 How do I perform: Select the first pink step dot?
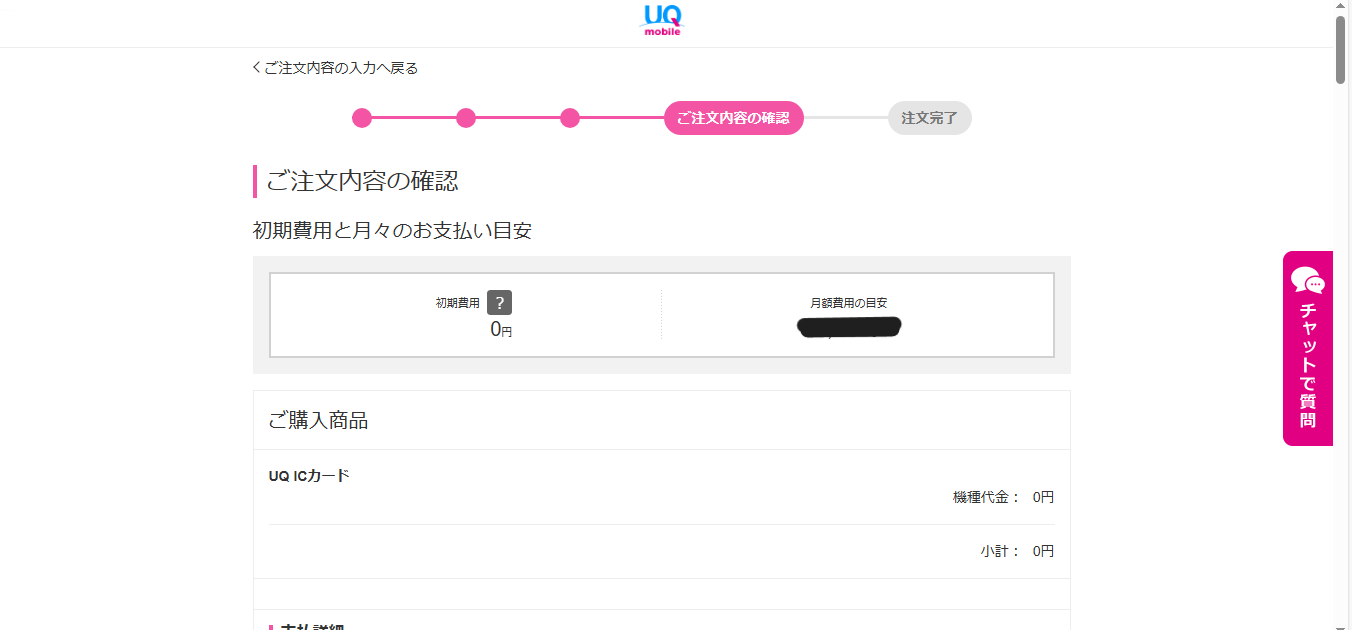(x=362, y=118)
